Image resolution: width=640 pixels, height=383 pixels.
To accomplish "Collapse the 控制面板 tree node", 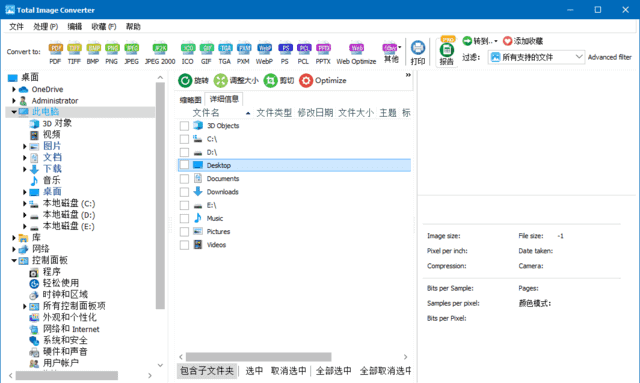I will [x=14, y=261].
